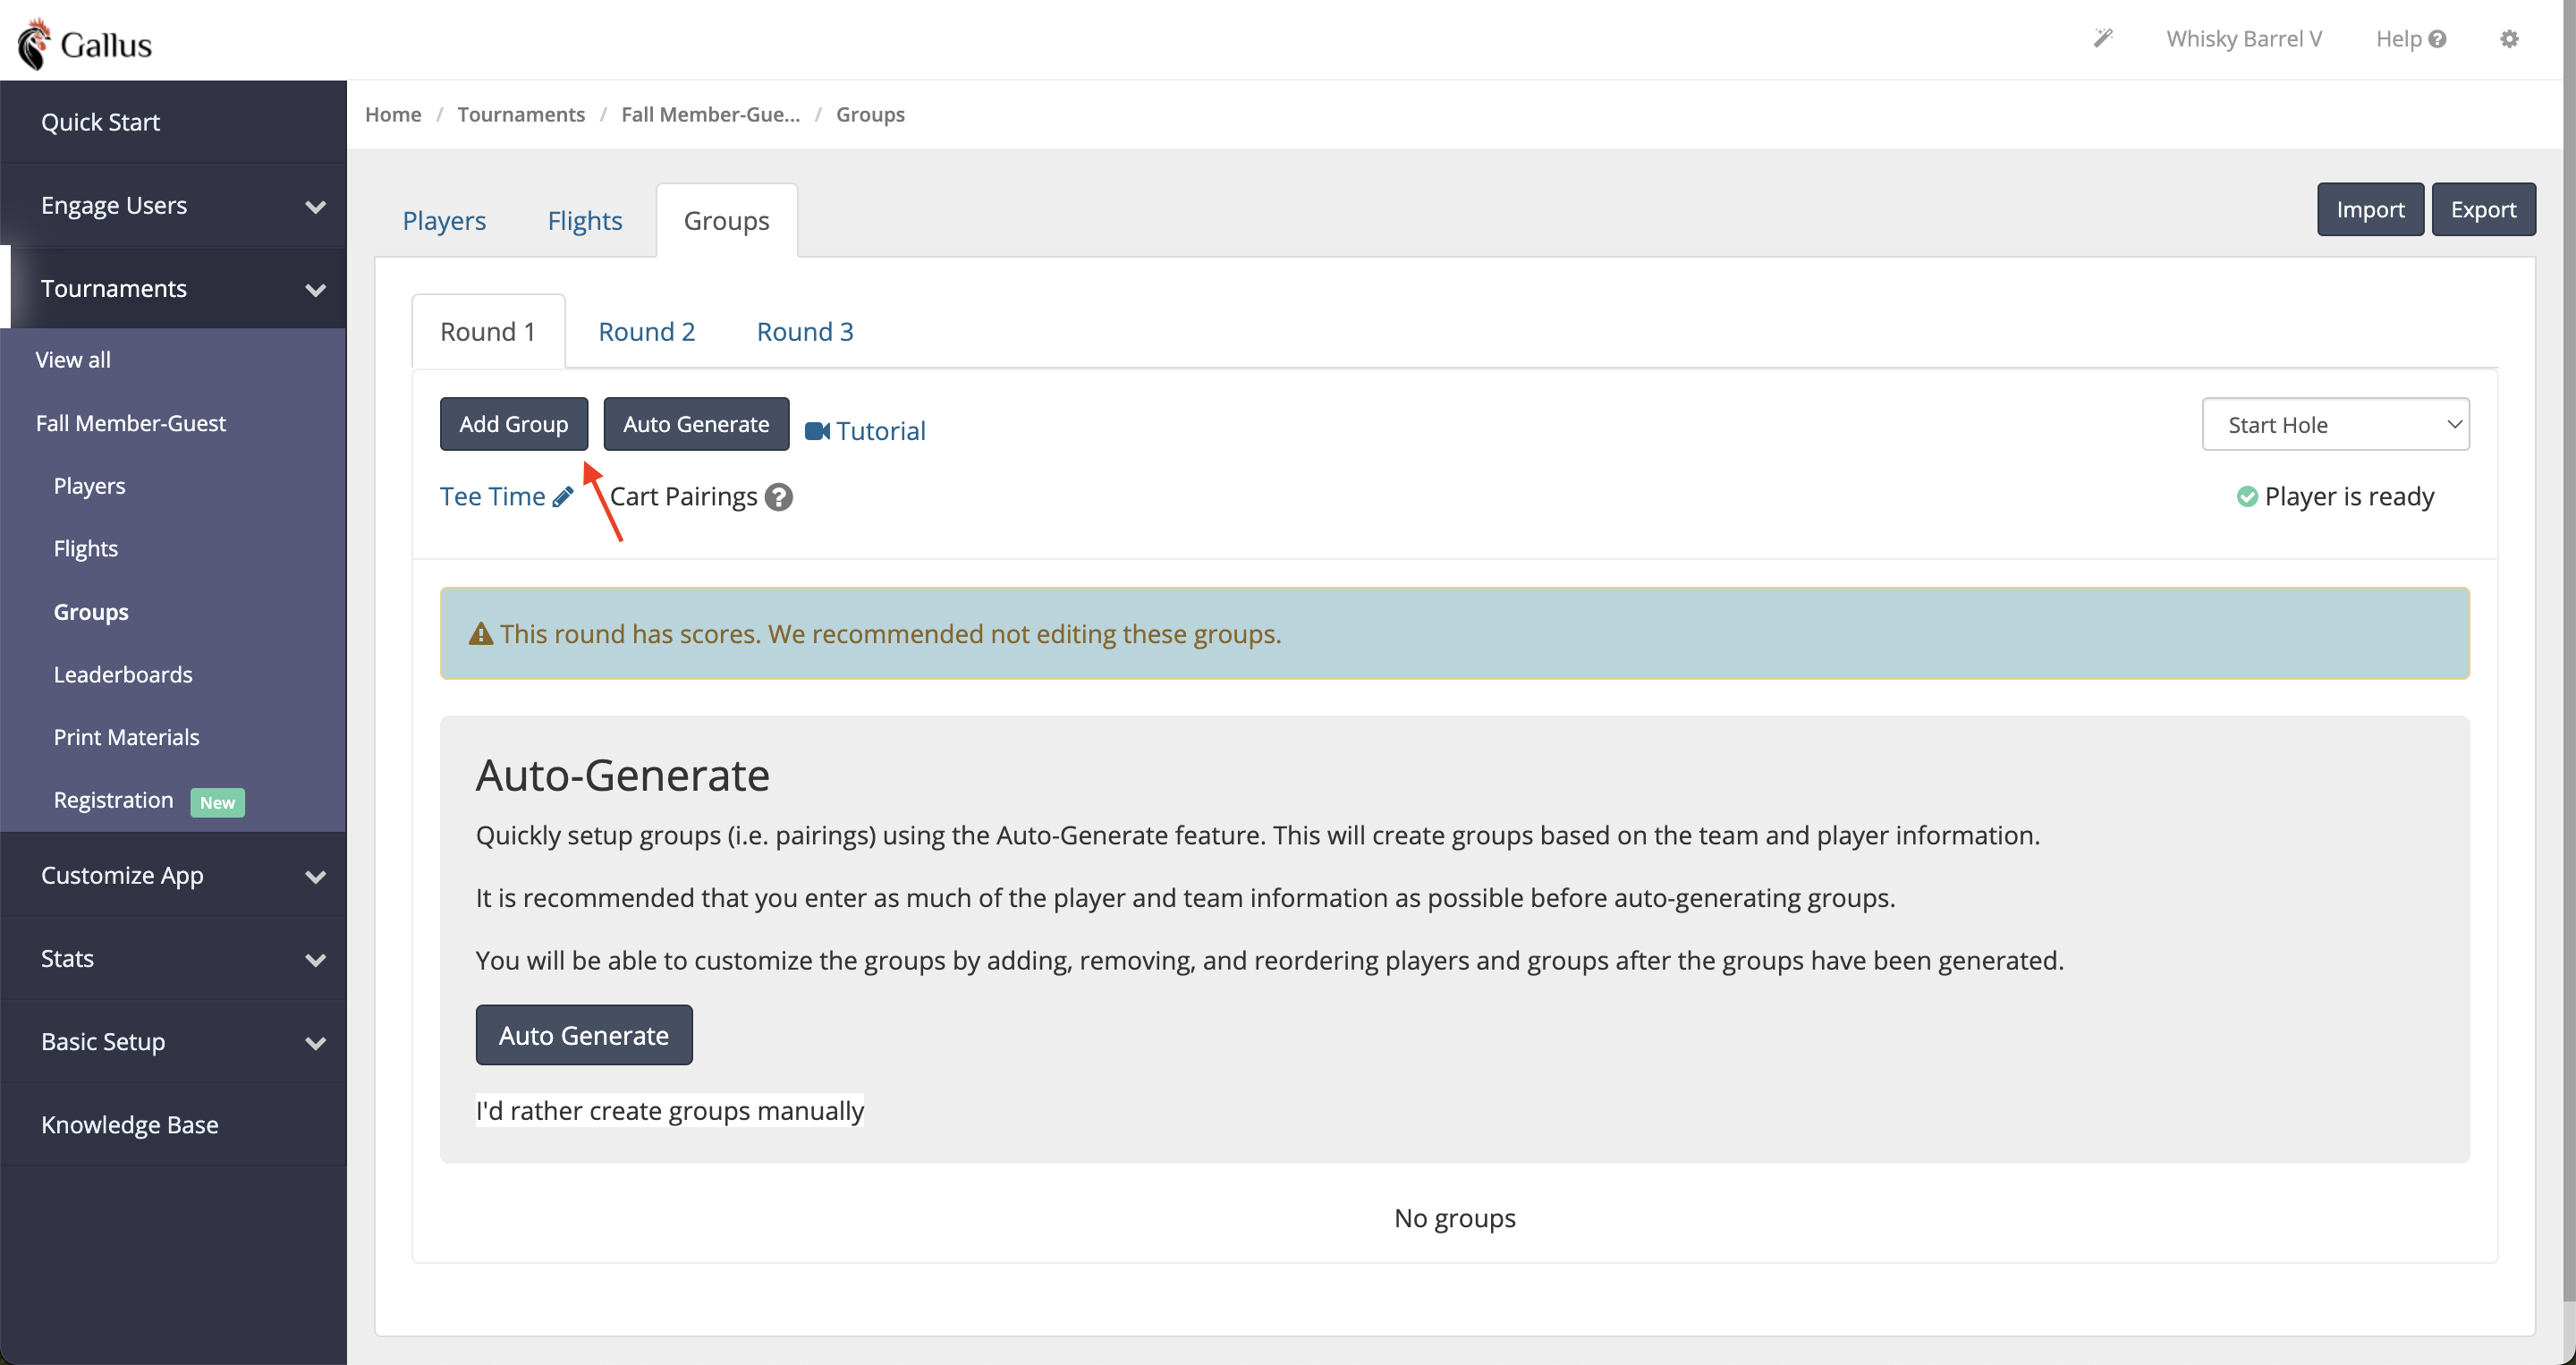Click the Help question mark icon
This screenshot has width=2576, height=1365.
tap(2437, 39)
